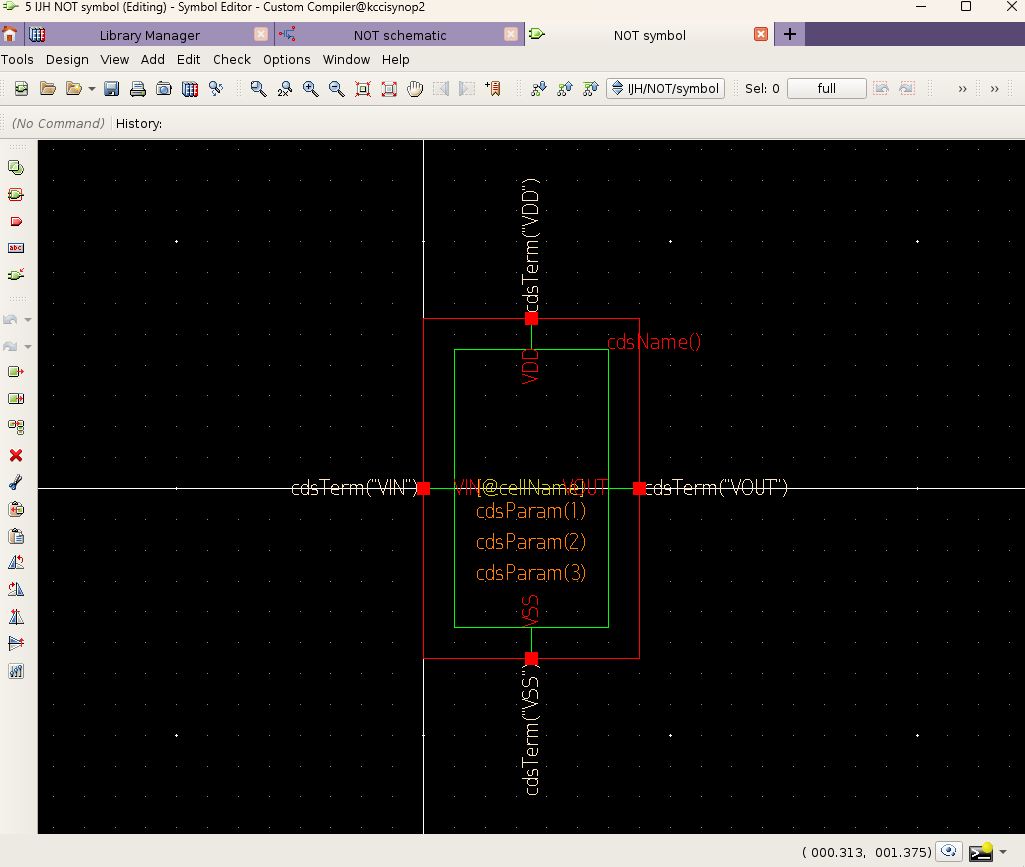This screenshot has height=867, width=1025.
Task: Select the add pin tool
Action: pos(16,222)
